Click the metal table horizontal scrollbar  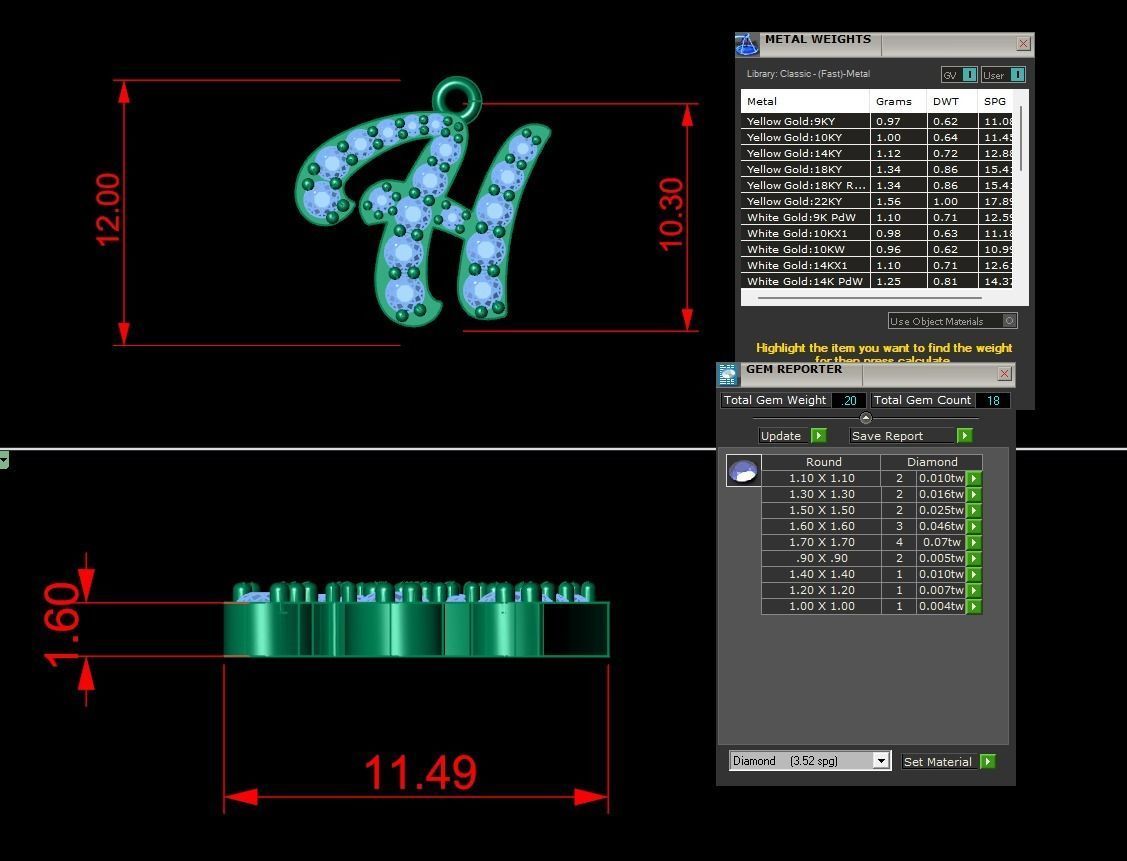(x=870, y=297)
